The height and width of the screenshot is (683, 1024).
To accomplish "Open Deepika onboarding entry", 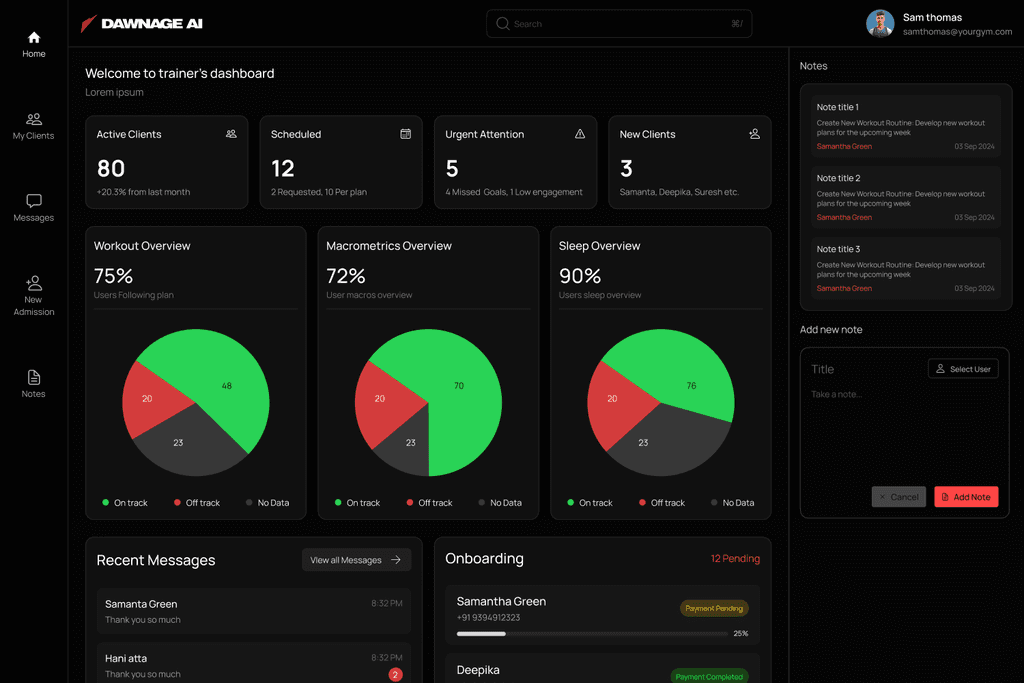I will (602, 669).
